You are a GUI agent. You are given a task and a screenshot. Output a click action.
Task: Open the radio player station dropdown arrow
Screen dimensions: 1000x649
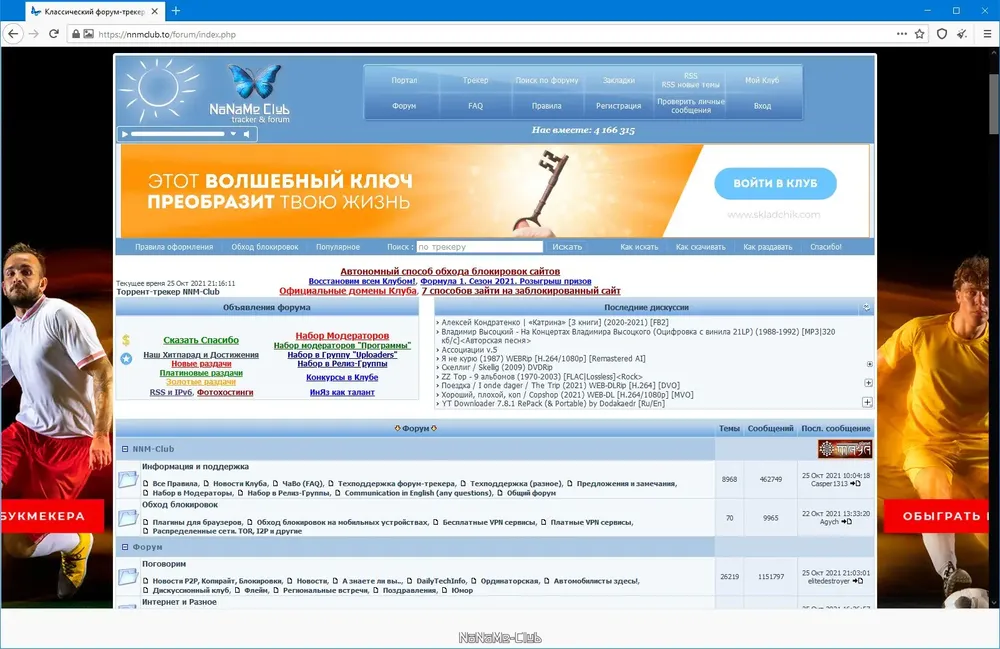tap(233, 134)
